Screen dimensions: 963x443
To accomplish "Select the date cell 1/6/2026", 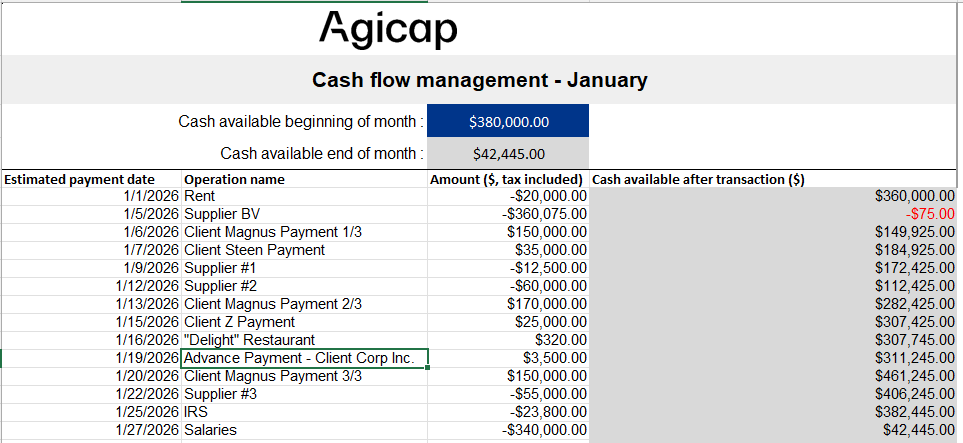I will coord(92,232).
